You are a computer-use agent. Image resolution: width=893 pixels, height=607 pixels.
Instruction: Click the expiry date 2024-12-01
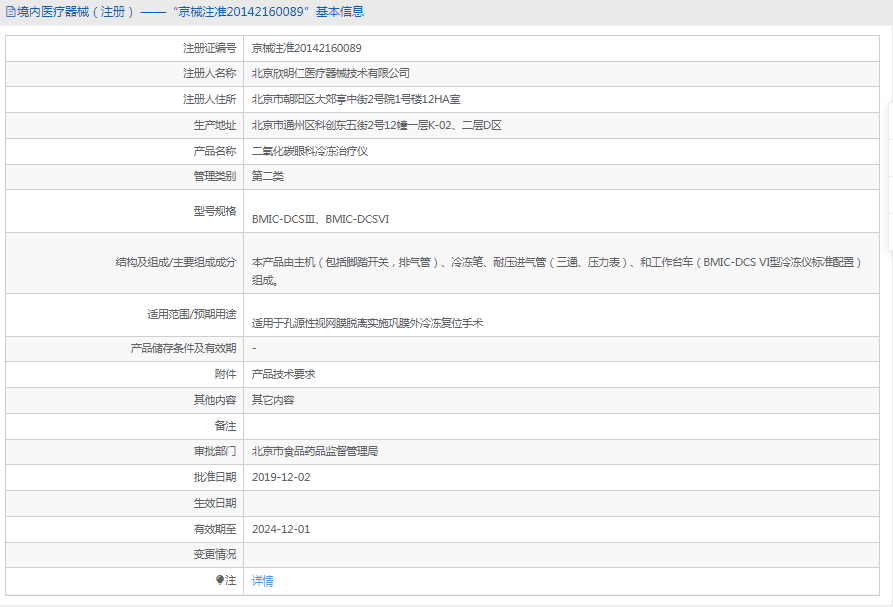click(281, 529)
